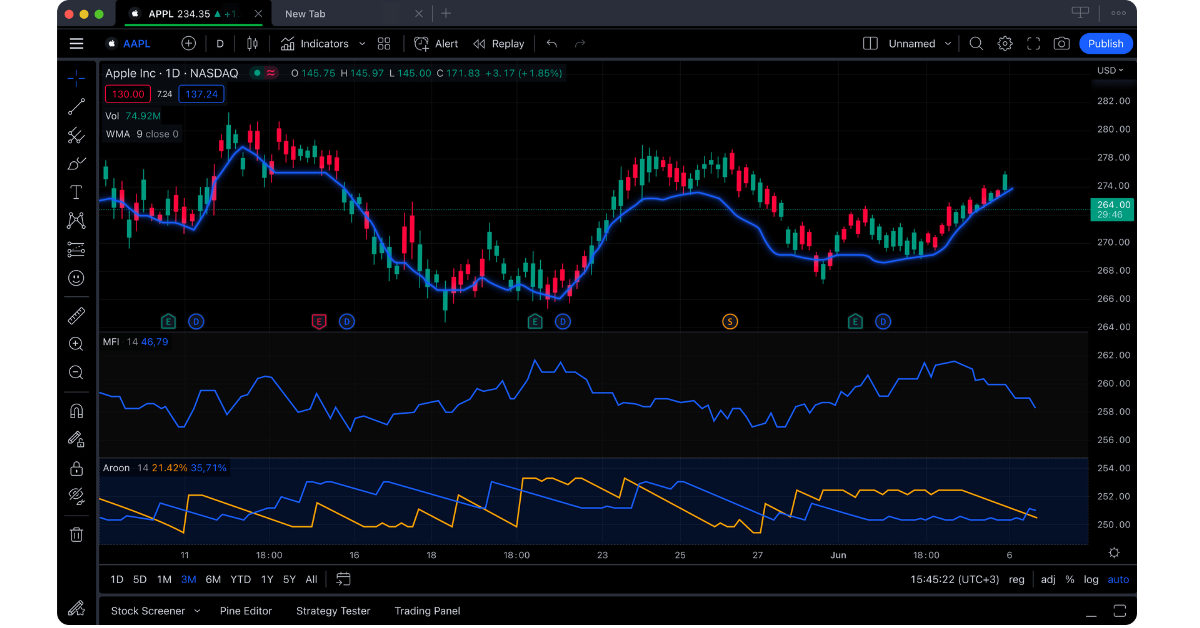Open the Strategy Tester tab

[333, 611]
